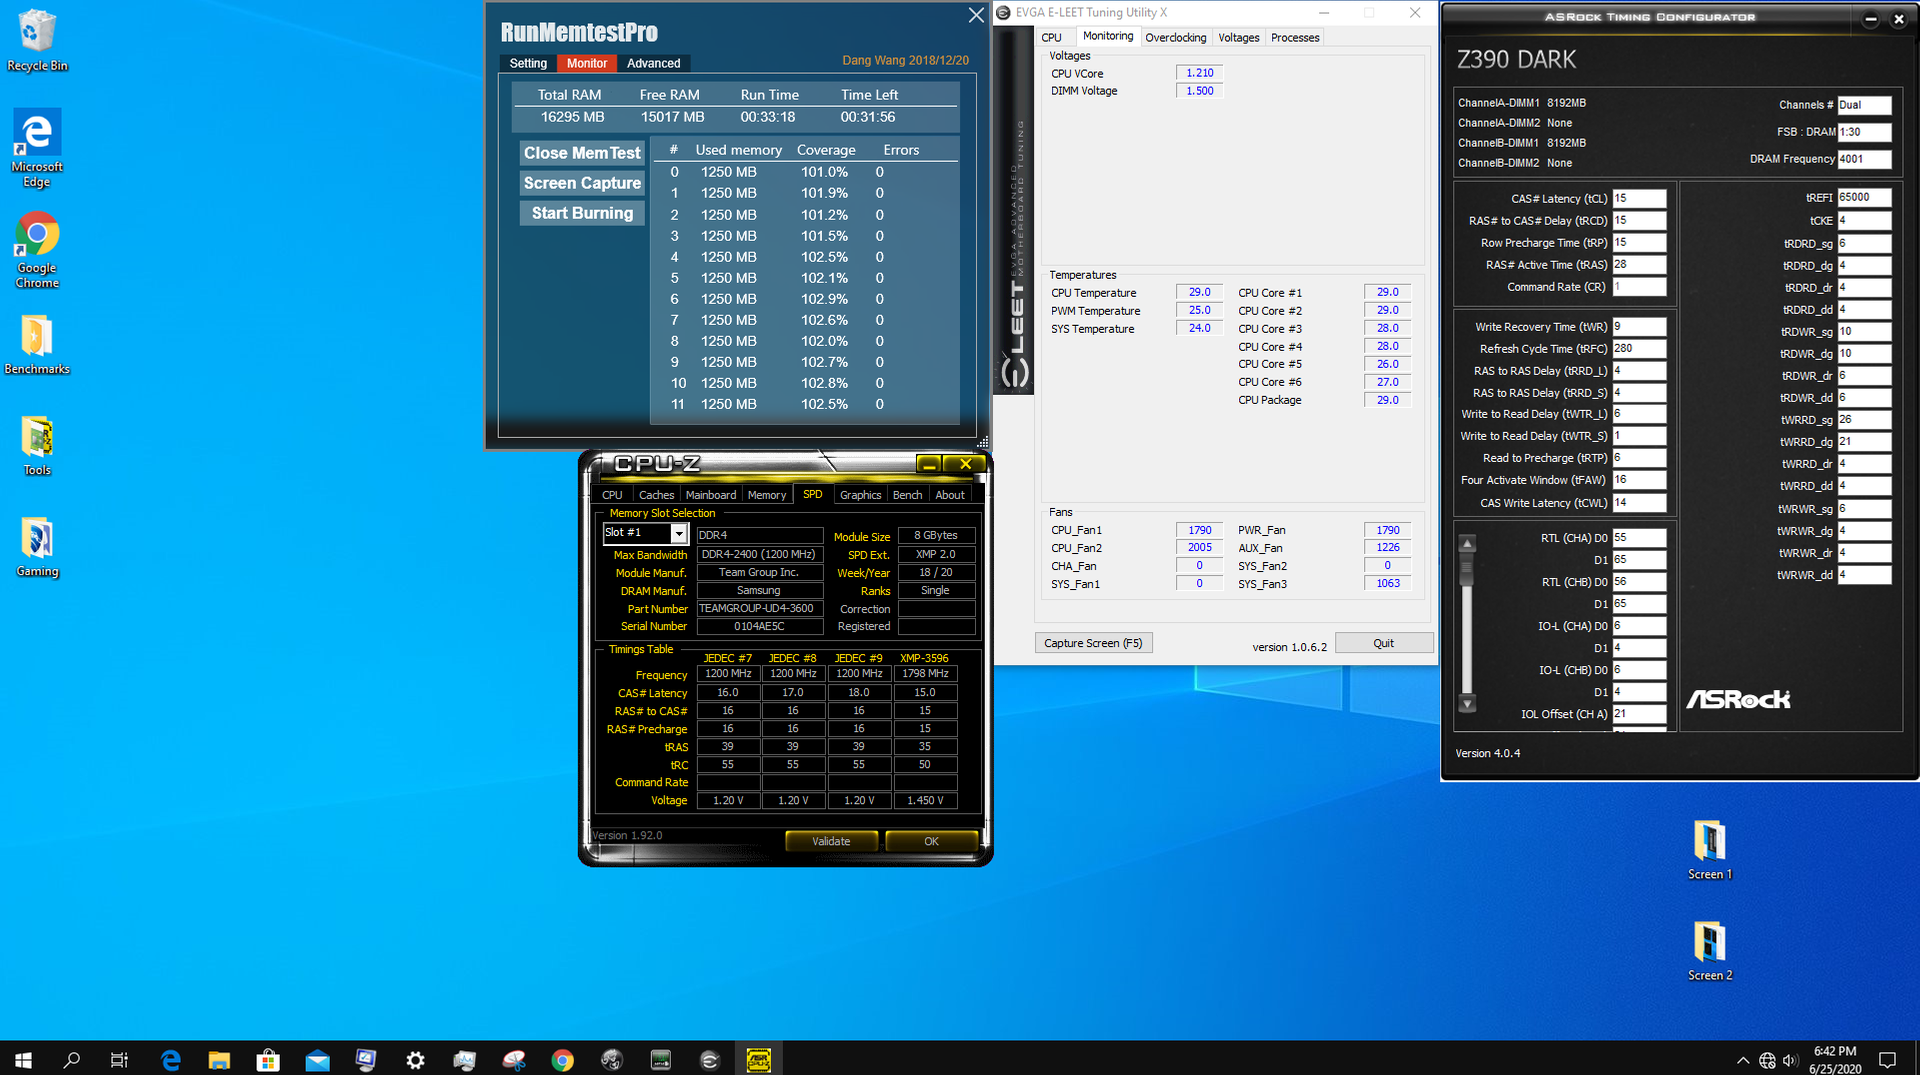
Task: Click the taskbar clock showing 6:42 PM
Action: click(x=1834, y=1059)
